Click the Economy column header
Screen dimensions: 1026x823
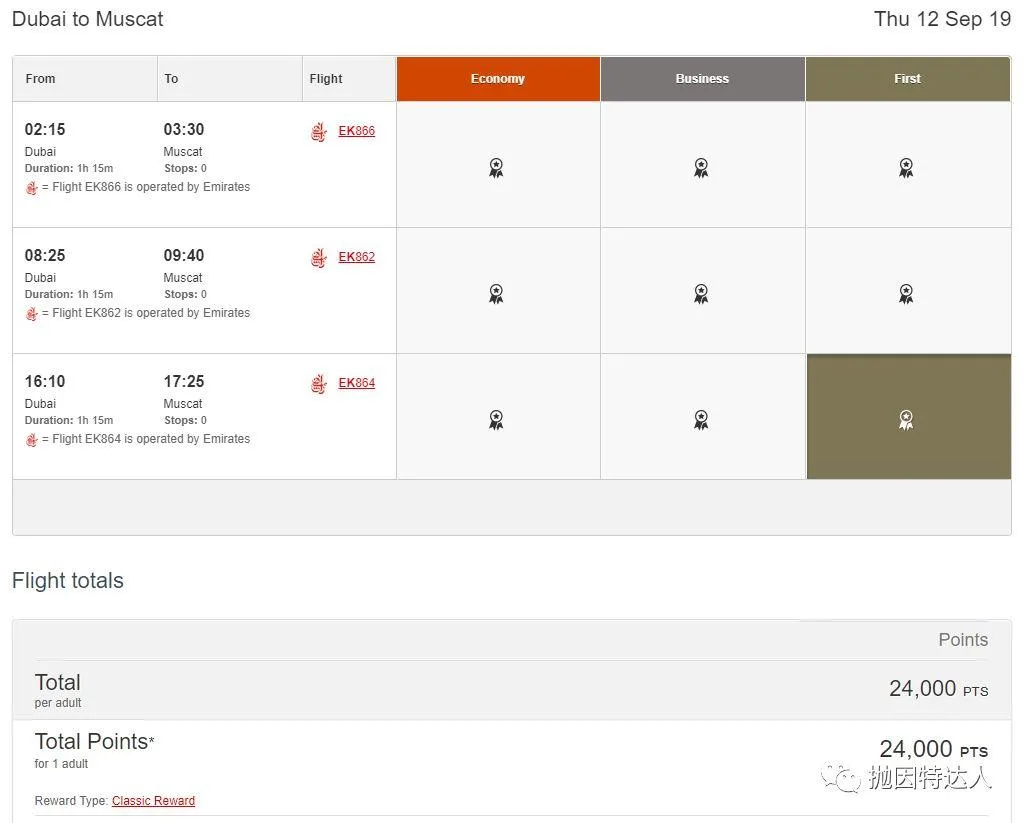click(x=498, y=79)
